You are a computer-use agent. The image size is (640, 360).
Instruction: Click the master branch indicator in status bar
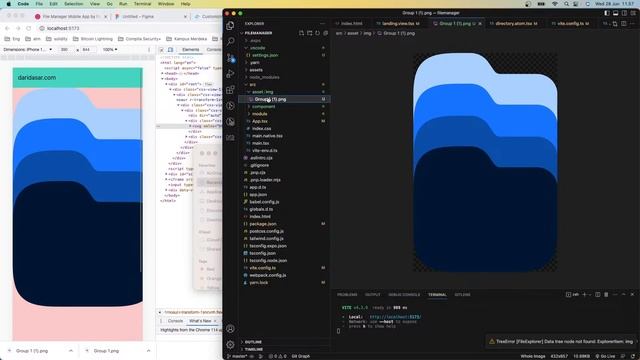(237, 356)
